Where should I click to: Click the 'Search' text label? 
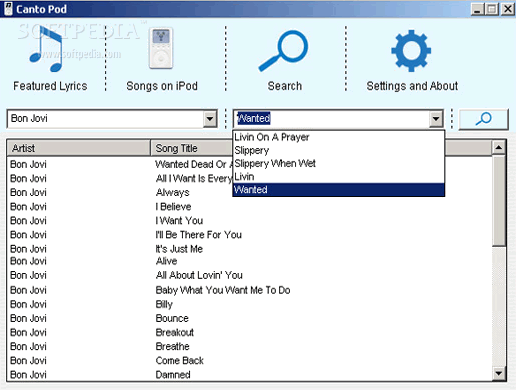pos(285,86)
